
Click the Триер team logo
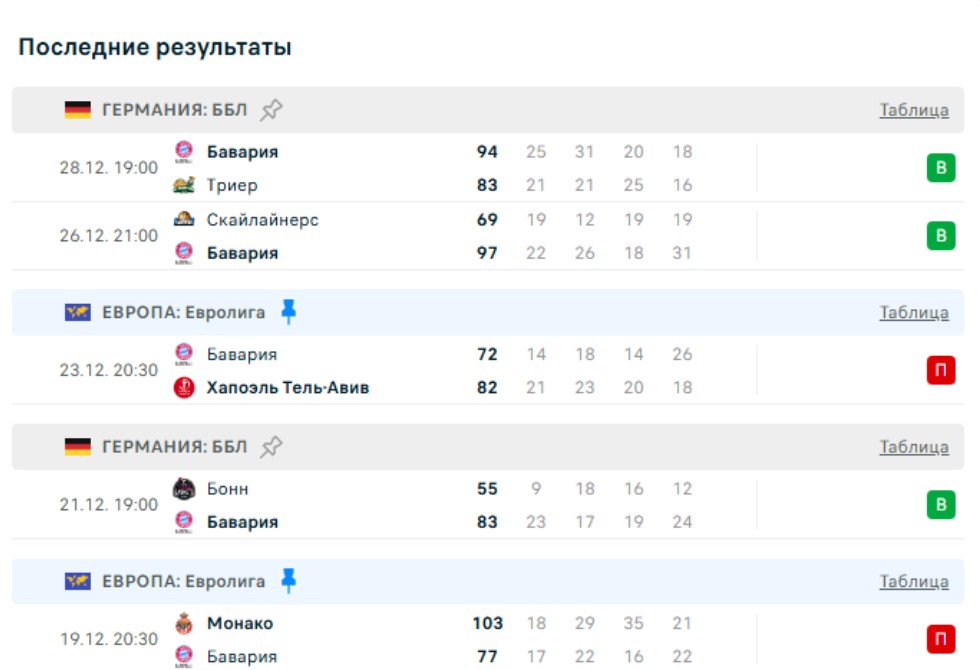pyautogui.click(x=183, y=185)
